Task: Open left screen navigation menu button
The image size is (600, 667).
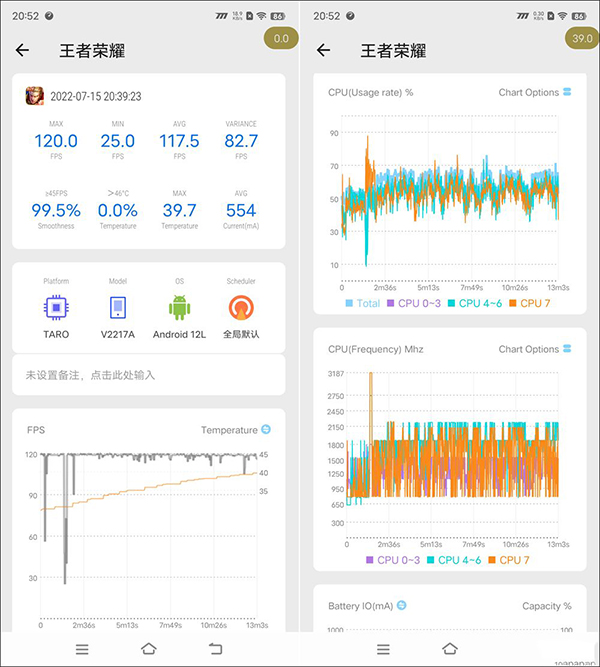Action: click(82, 649)
